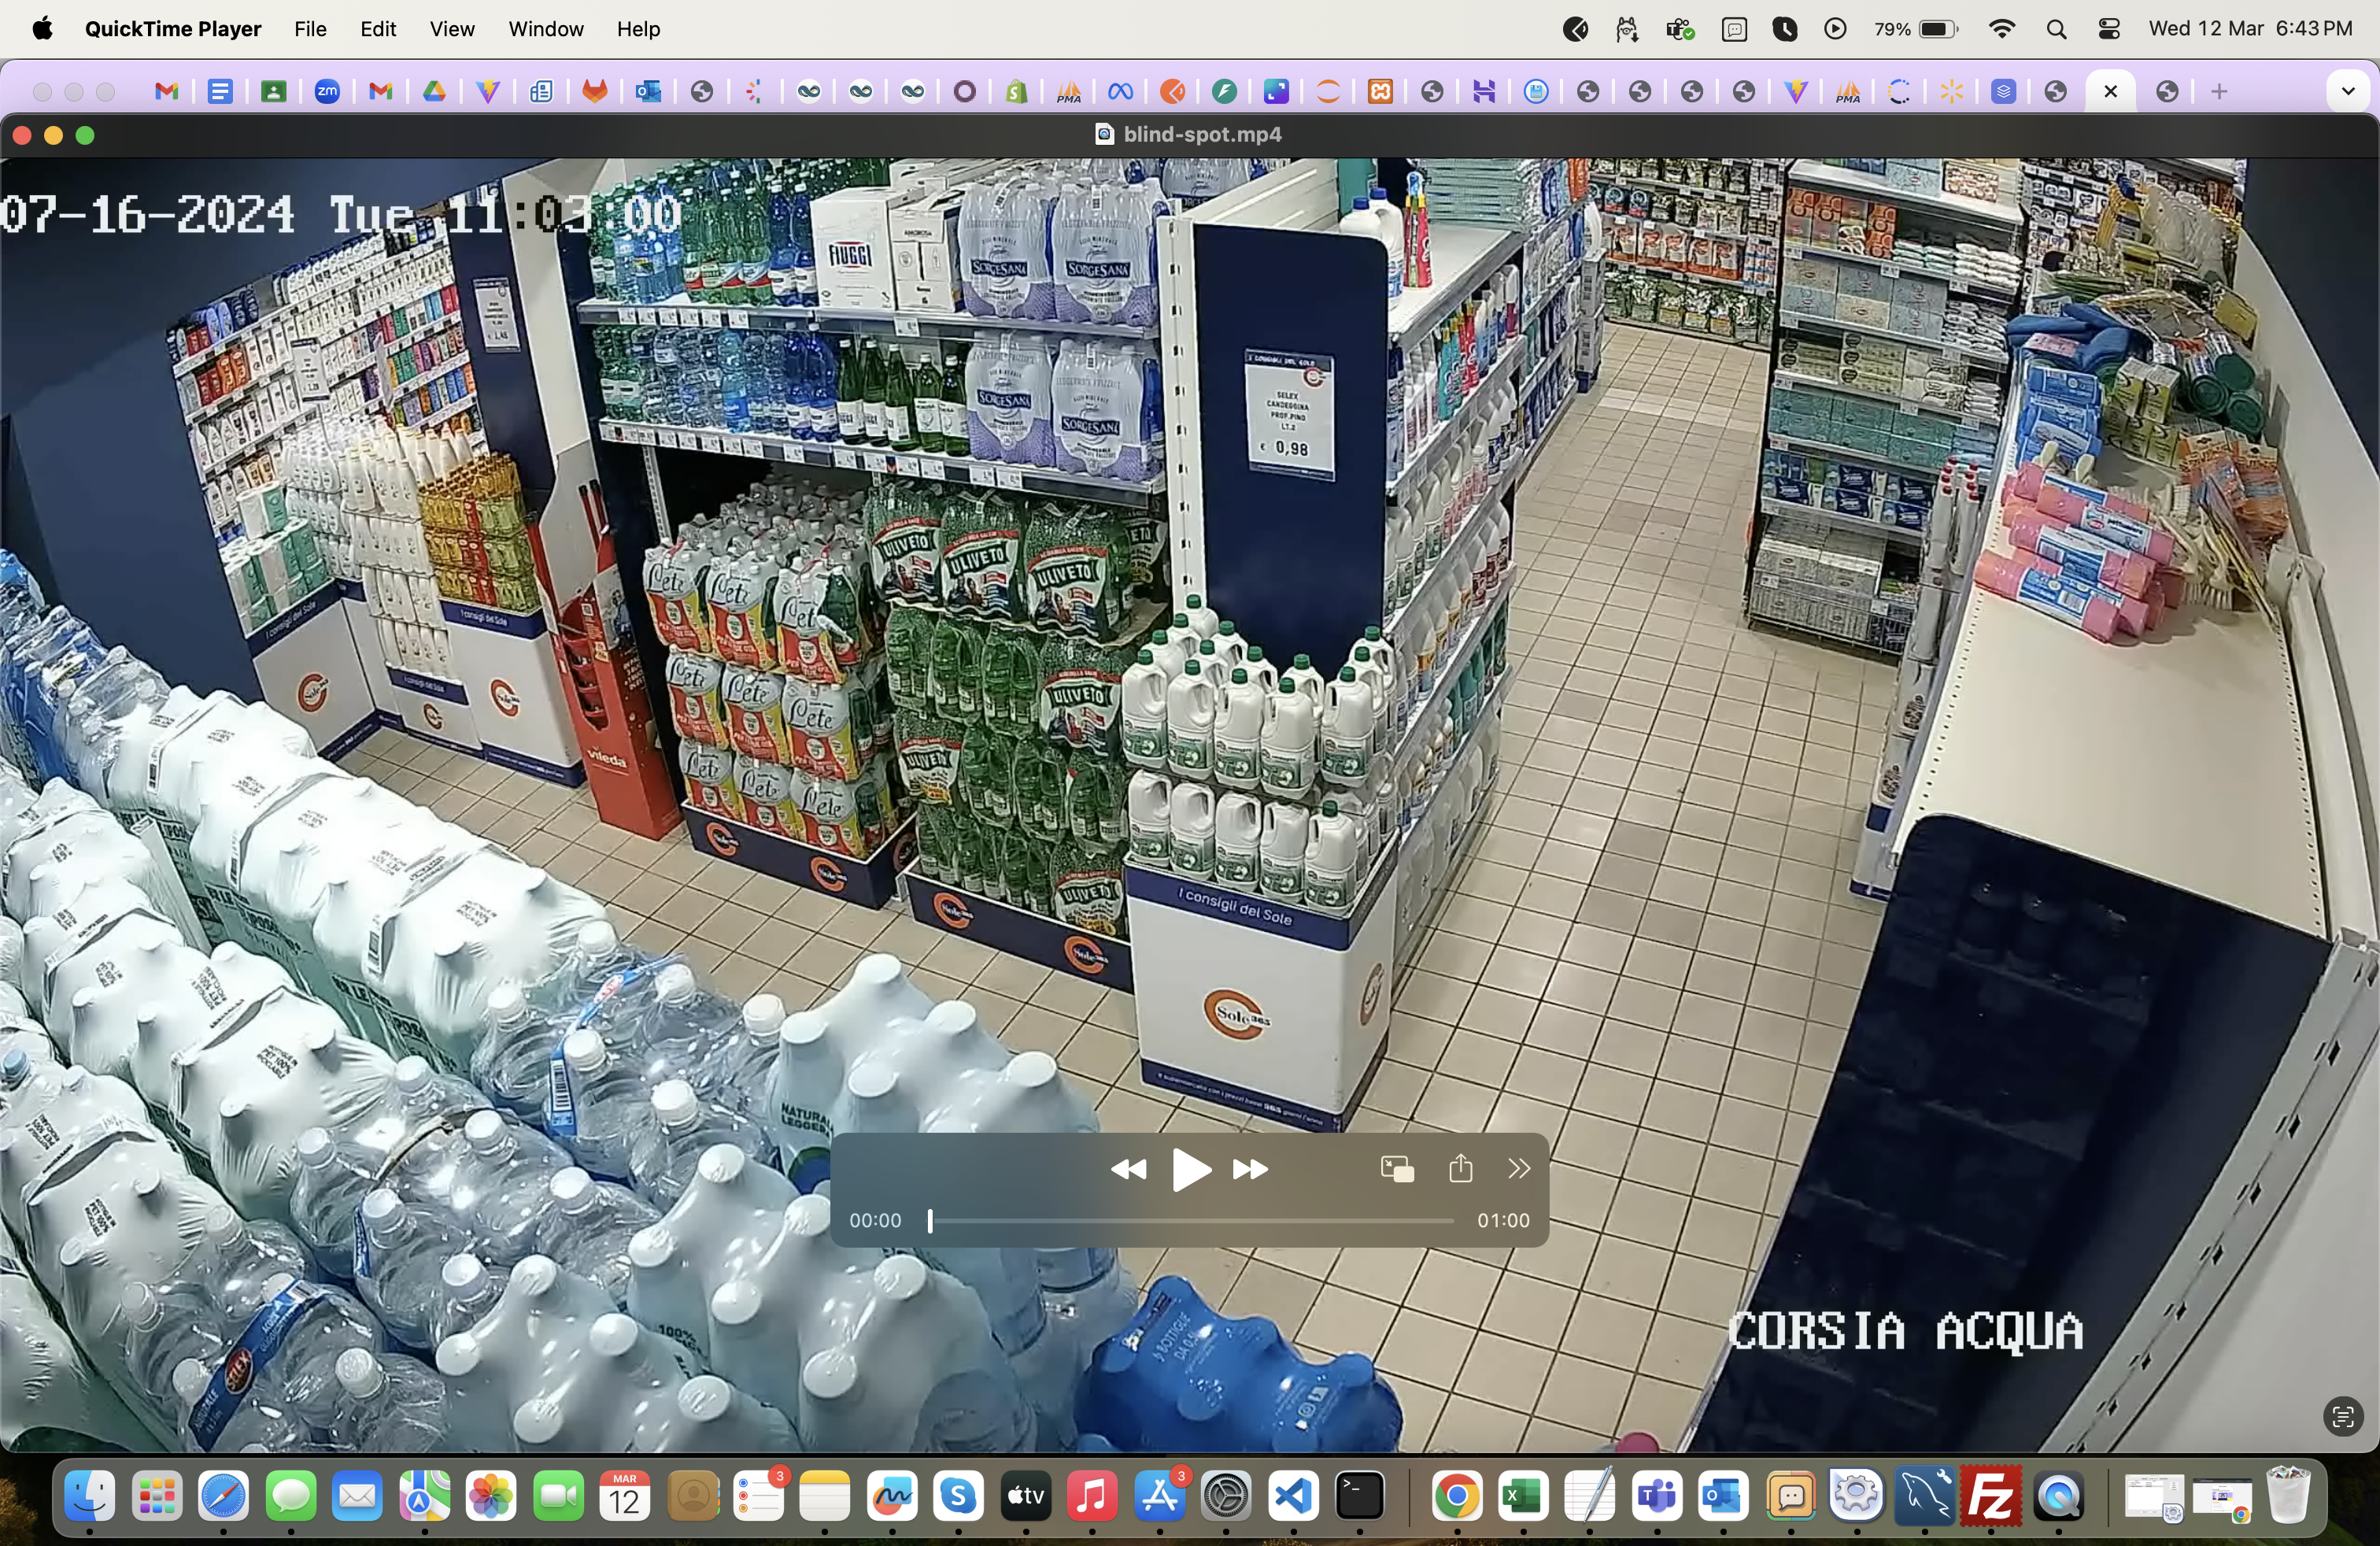Image resolution: width=2380 pixels, height=1546 pixels.
Task: Open Finder from the Dock
Action: point(90,1496)
